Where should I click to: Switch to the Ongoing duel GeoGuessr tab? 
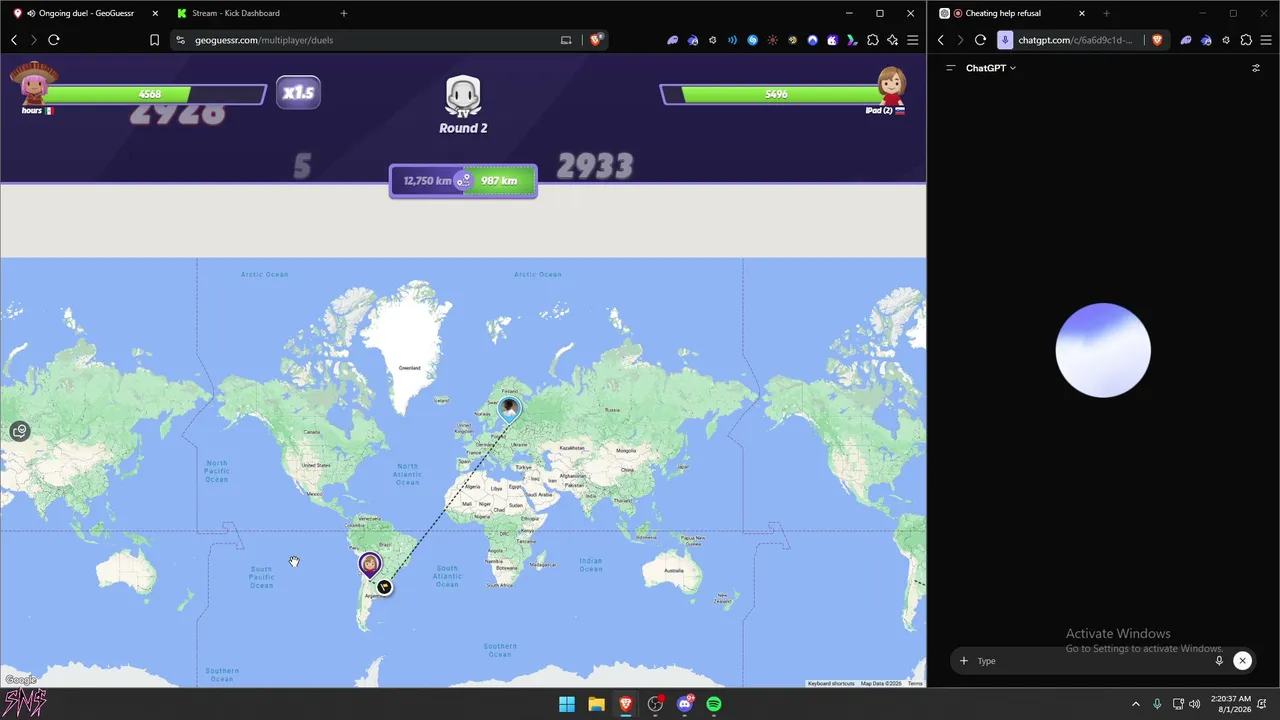pos(86,13)
